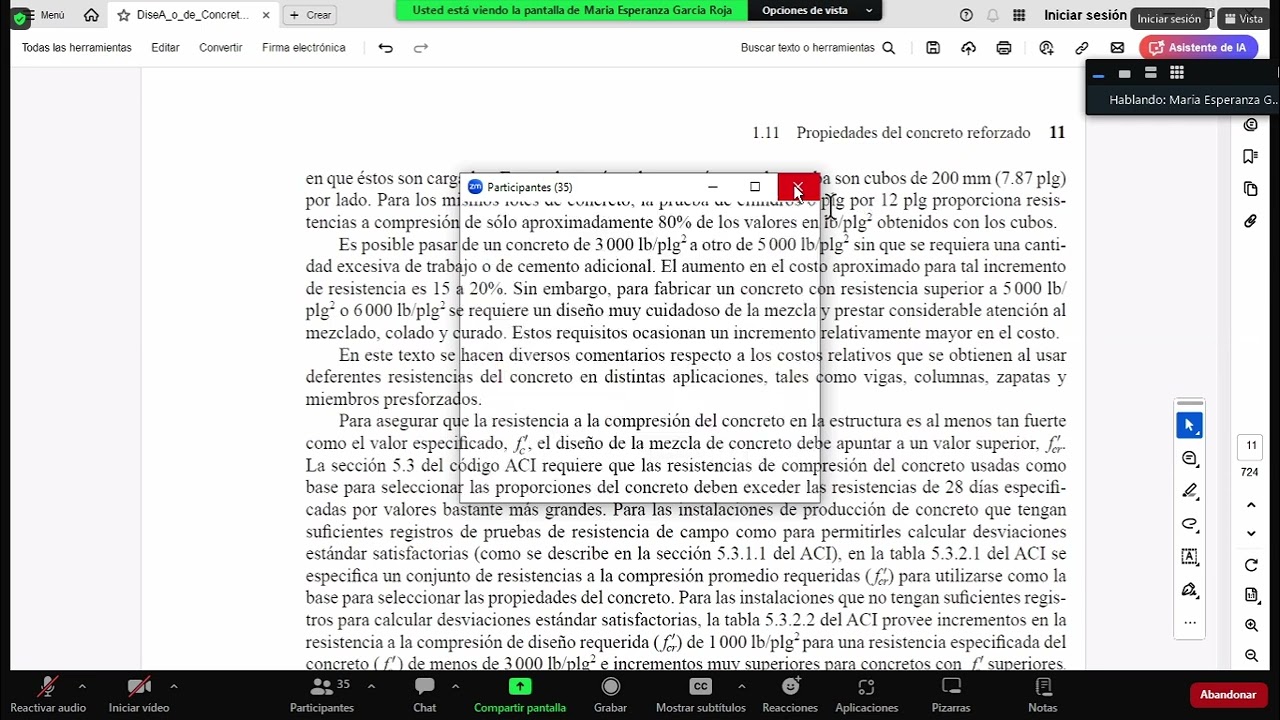Open attachments paperclip sidebar icon

click(1250, 221)
